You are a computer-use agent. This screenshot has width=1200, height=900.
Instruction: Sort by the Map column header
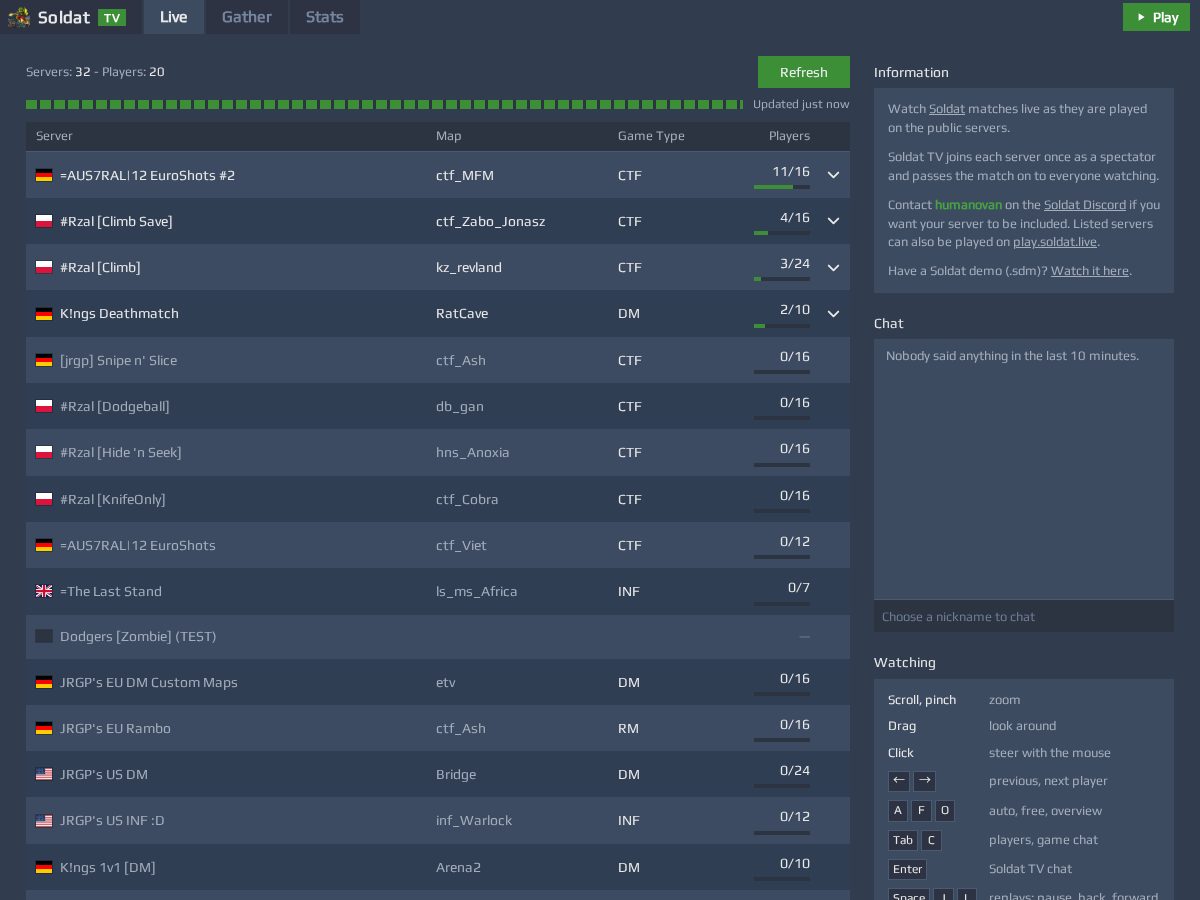[x=449, y=136]
